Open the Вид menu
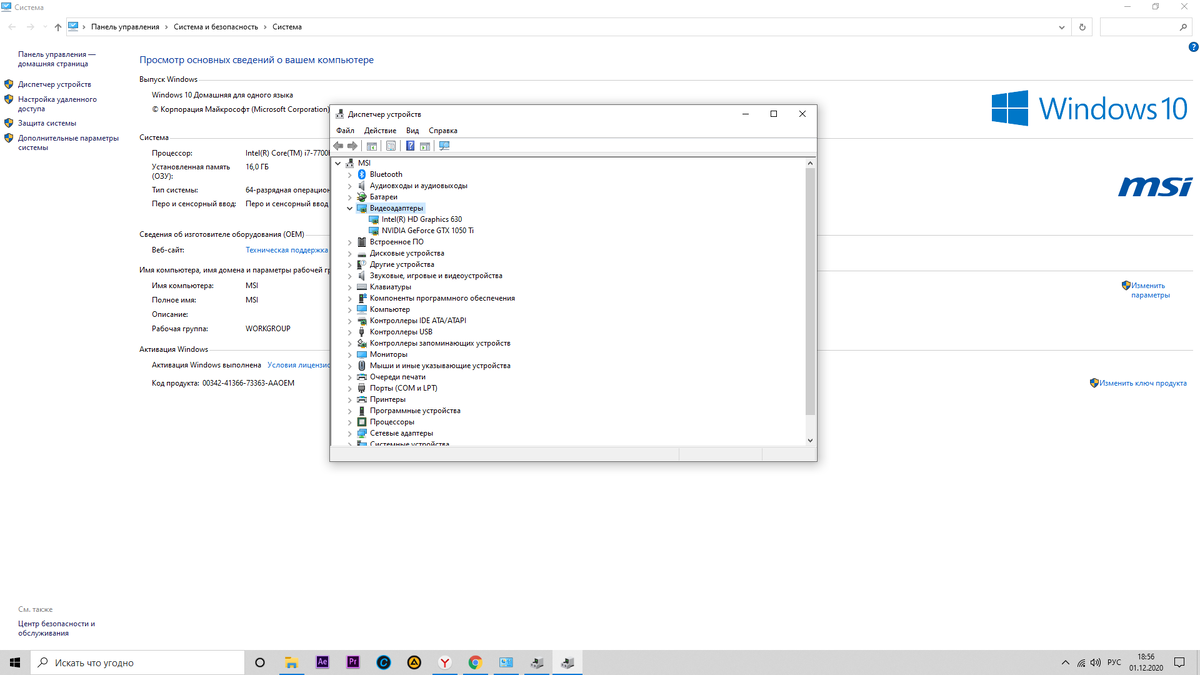The height and width of the screenshot is (675, 1200). click(412, 130)
